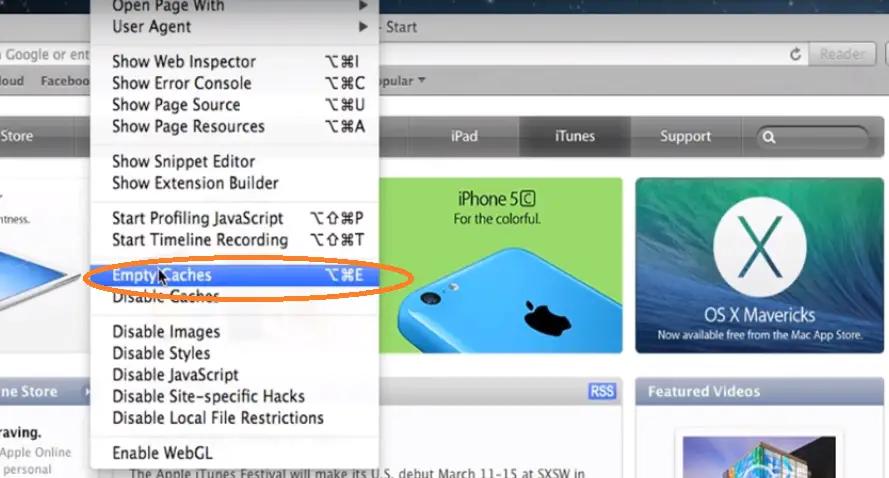889x478 pixels.
Task: Open the Facebook bookmark in bookmarks bar
Action: [65, 81]
